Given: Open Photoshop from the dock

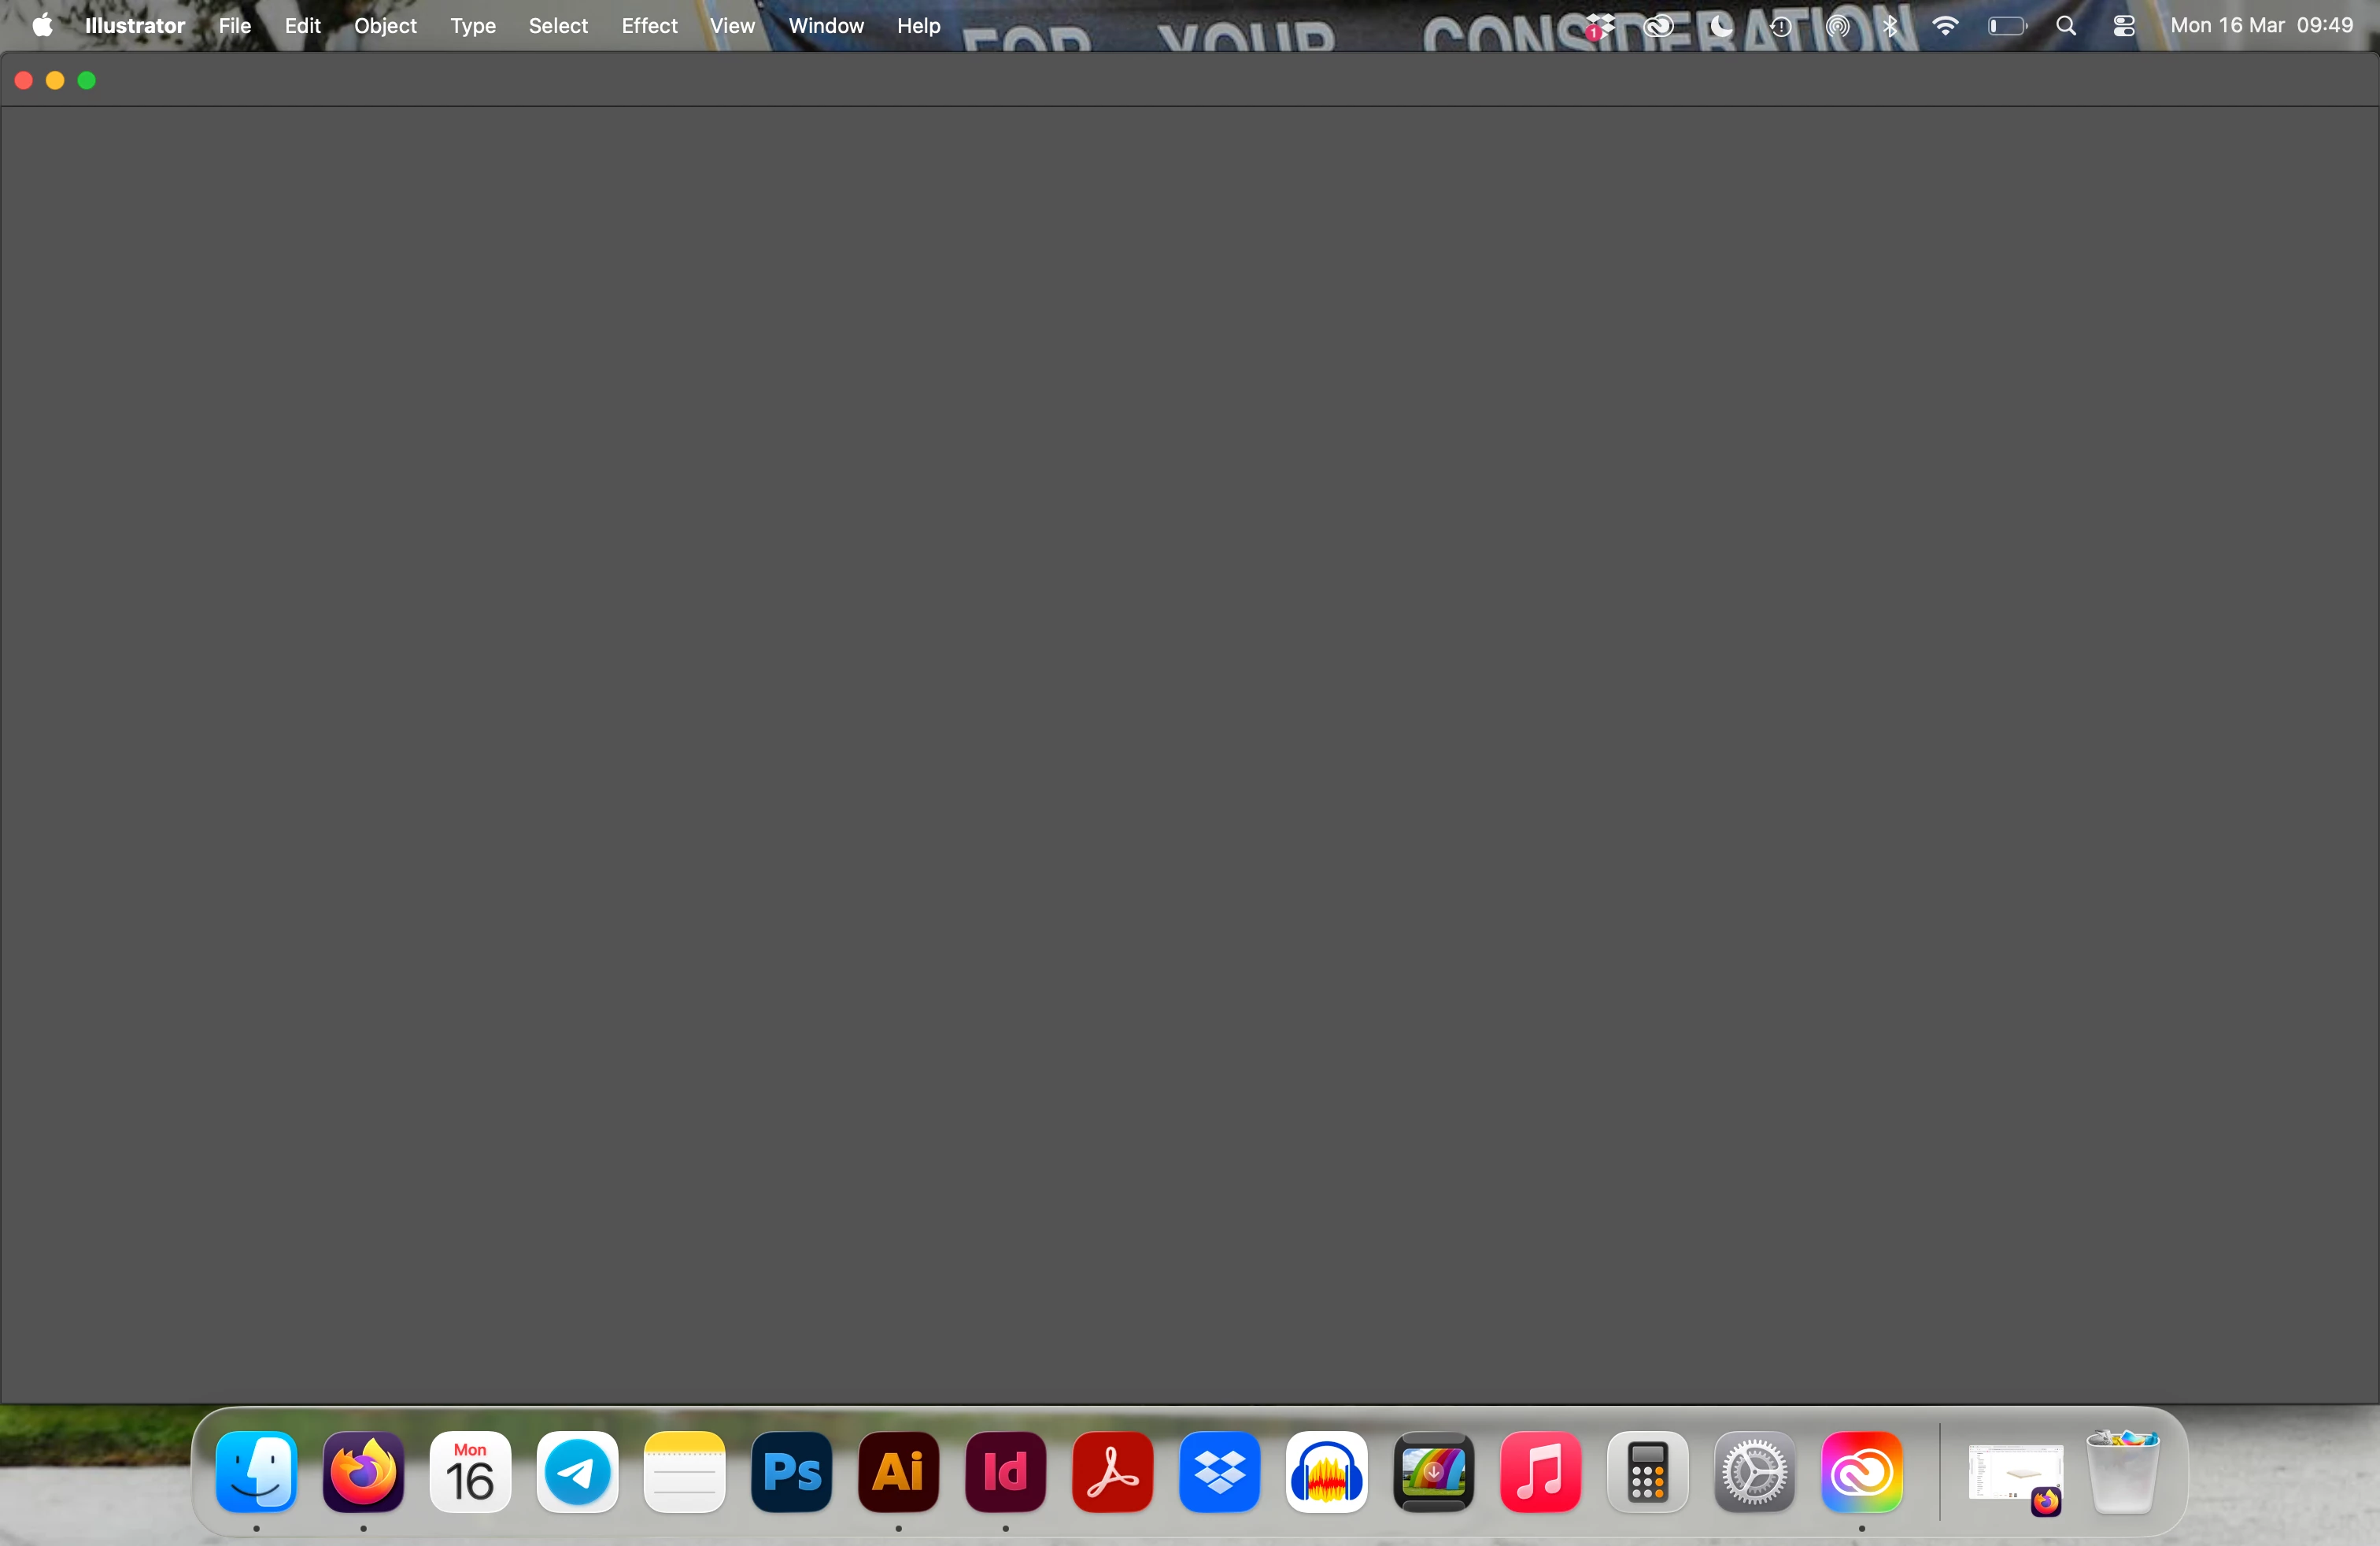Looking at the screenshot, I should 791,1472.
